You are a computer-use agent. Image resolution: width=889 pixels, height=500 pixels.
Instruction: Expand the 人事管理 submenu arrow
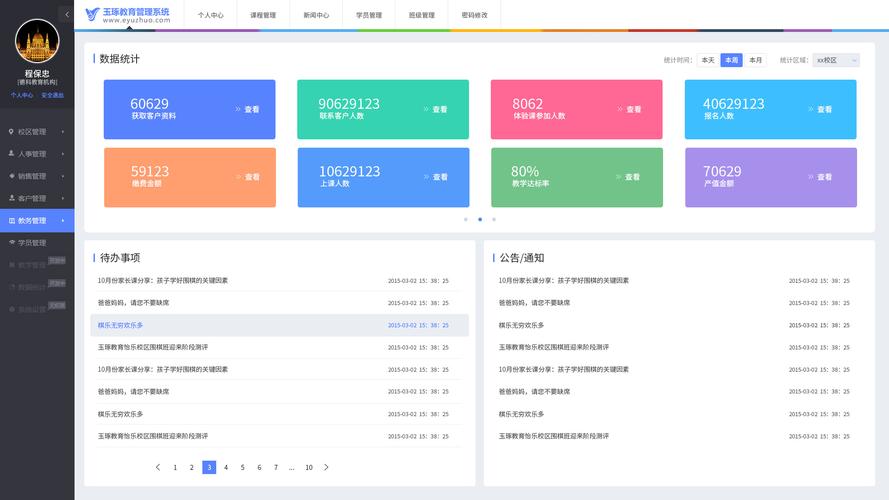[63, 154]
